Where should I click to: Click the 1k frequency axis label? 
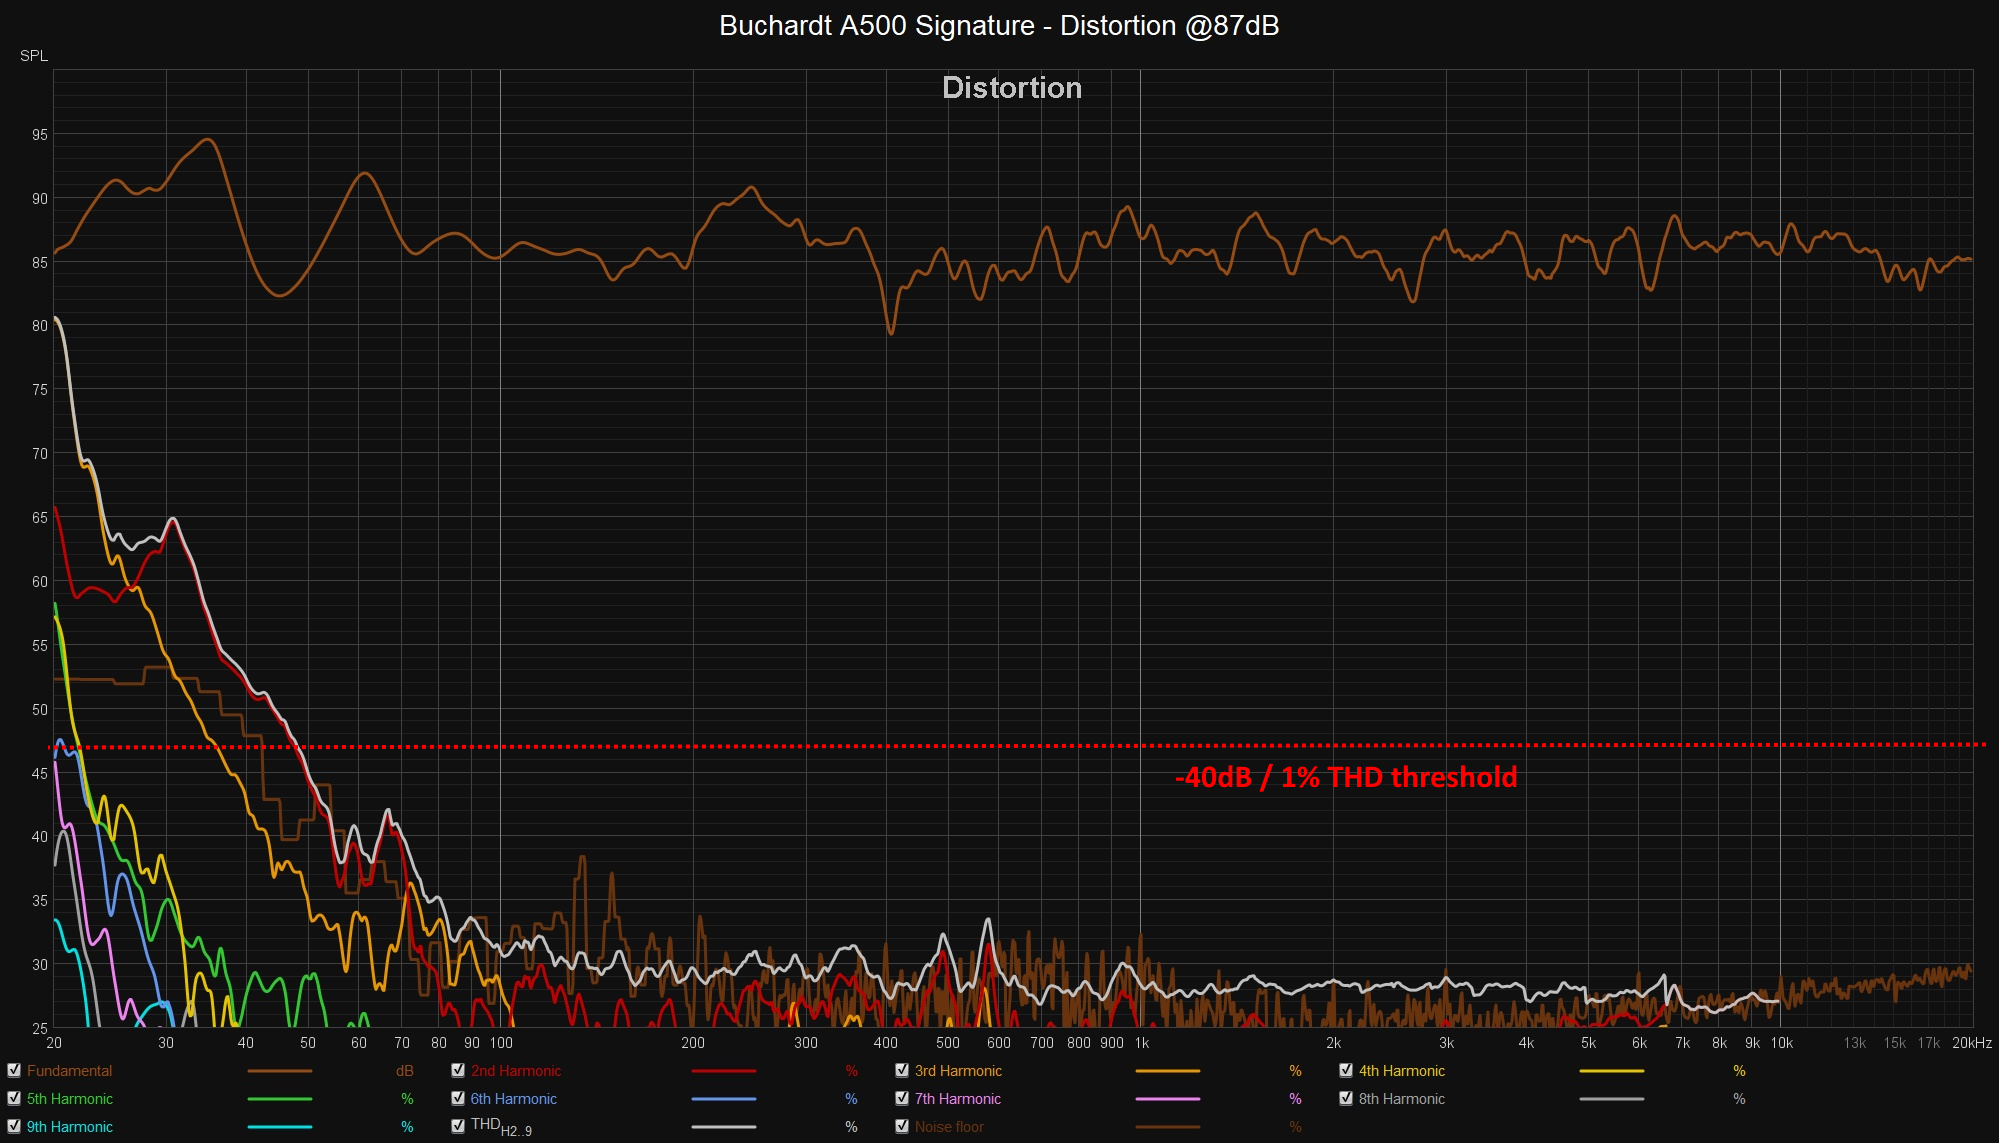1142,1043
